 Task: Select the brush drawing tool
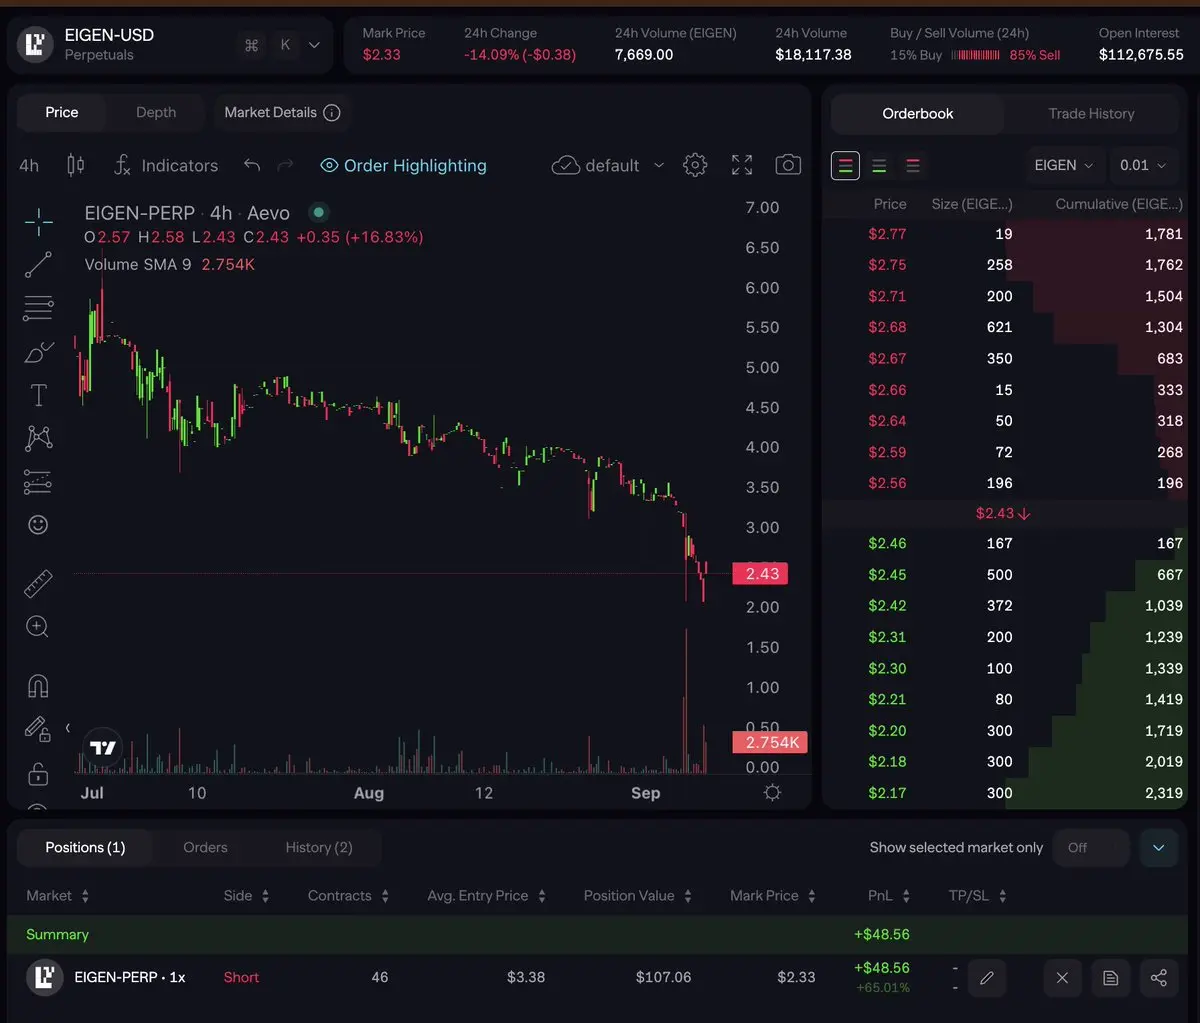click(x=38, y=352)
